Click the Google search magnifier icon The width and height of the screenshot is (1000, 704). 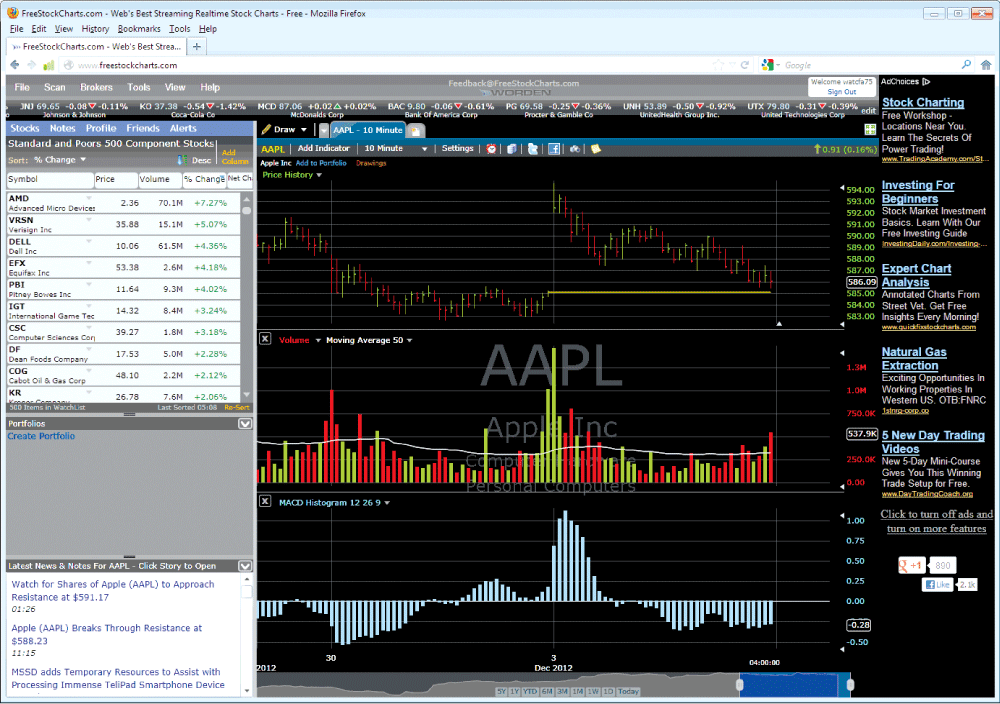[x=966, y=65]
